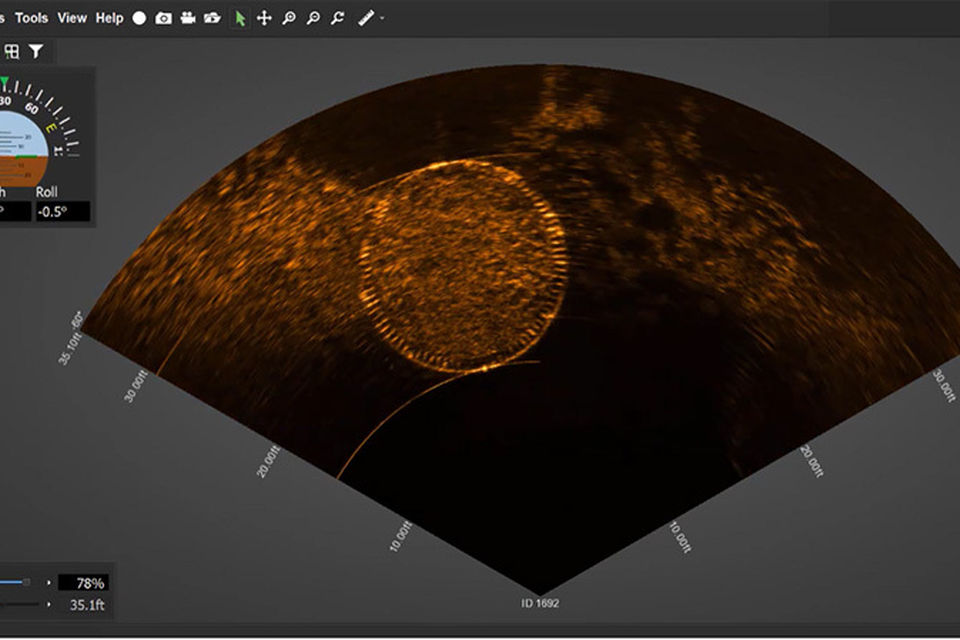Click the zoom reset magnifier icon

(338, 18)
